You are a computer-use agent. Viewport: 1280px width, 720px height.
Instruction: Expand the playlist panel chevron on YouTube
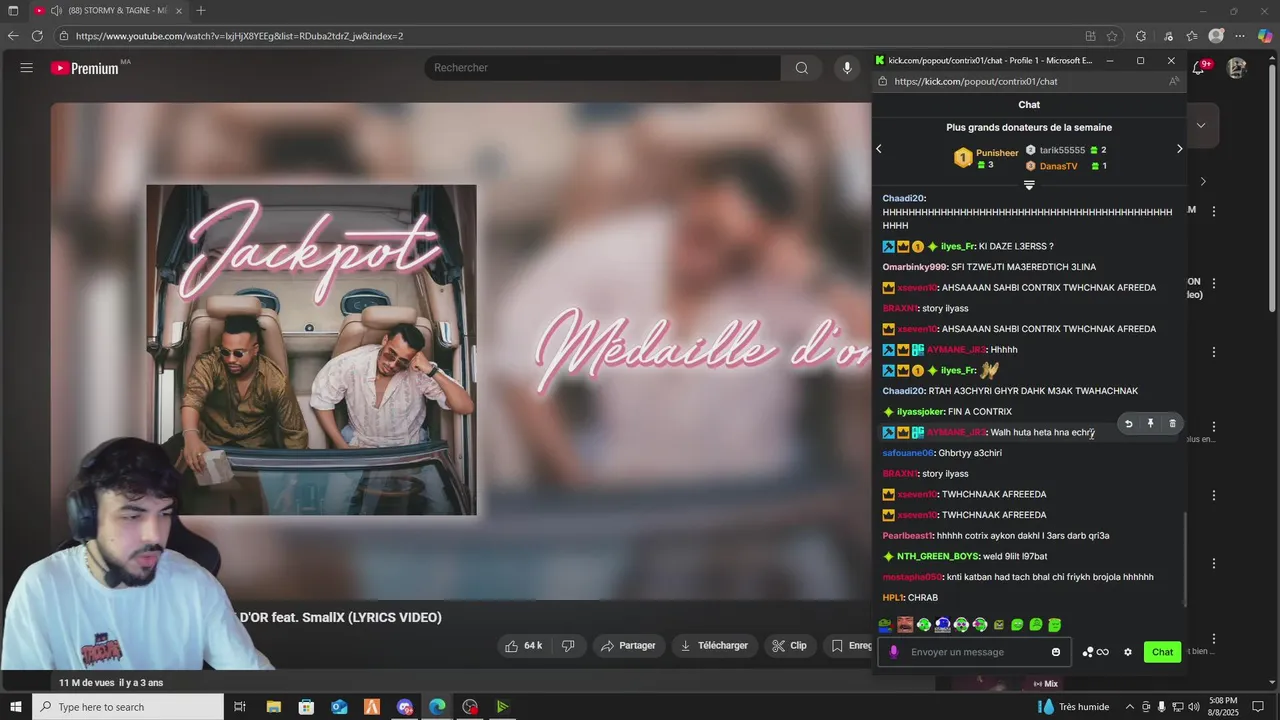1201,125
